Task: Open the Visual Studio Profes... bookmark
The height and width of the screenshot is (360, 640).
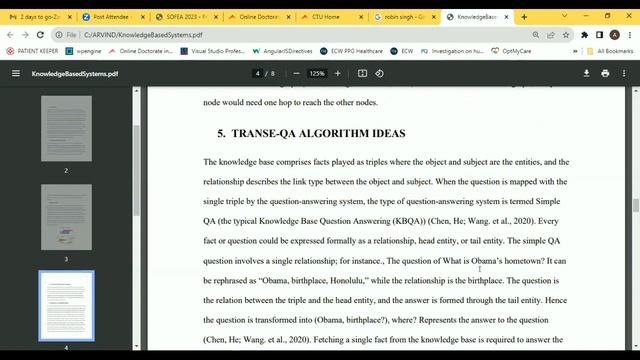Action: 213,51
